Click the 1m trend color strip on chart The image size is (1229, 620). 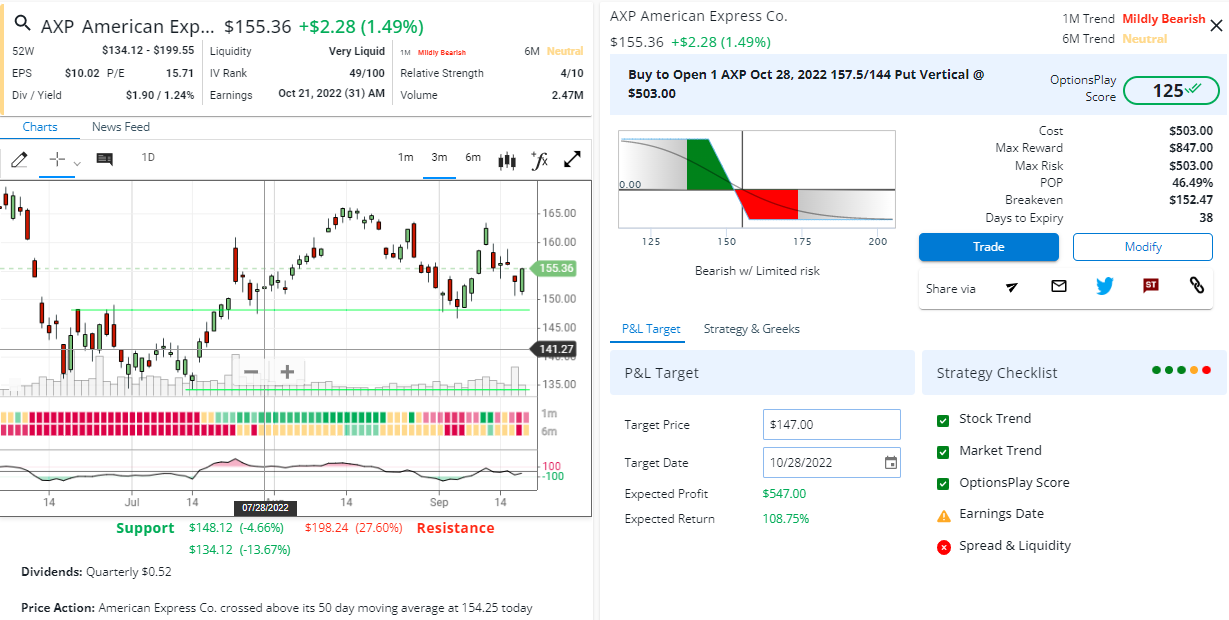click(266, 416)
